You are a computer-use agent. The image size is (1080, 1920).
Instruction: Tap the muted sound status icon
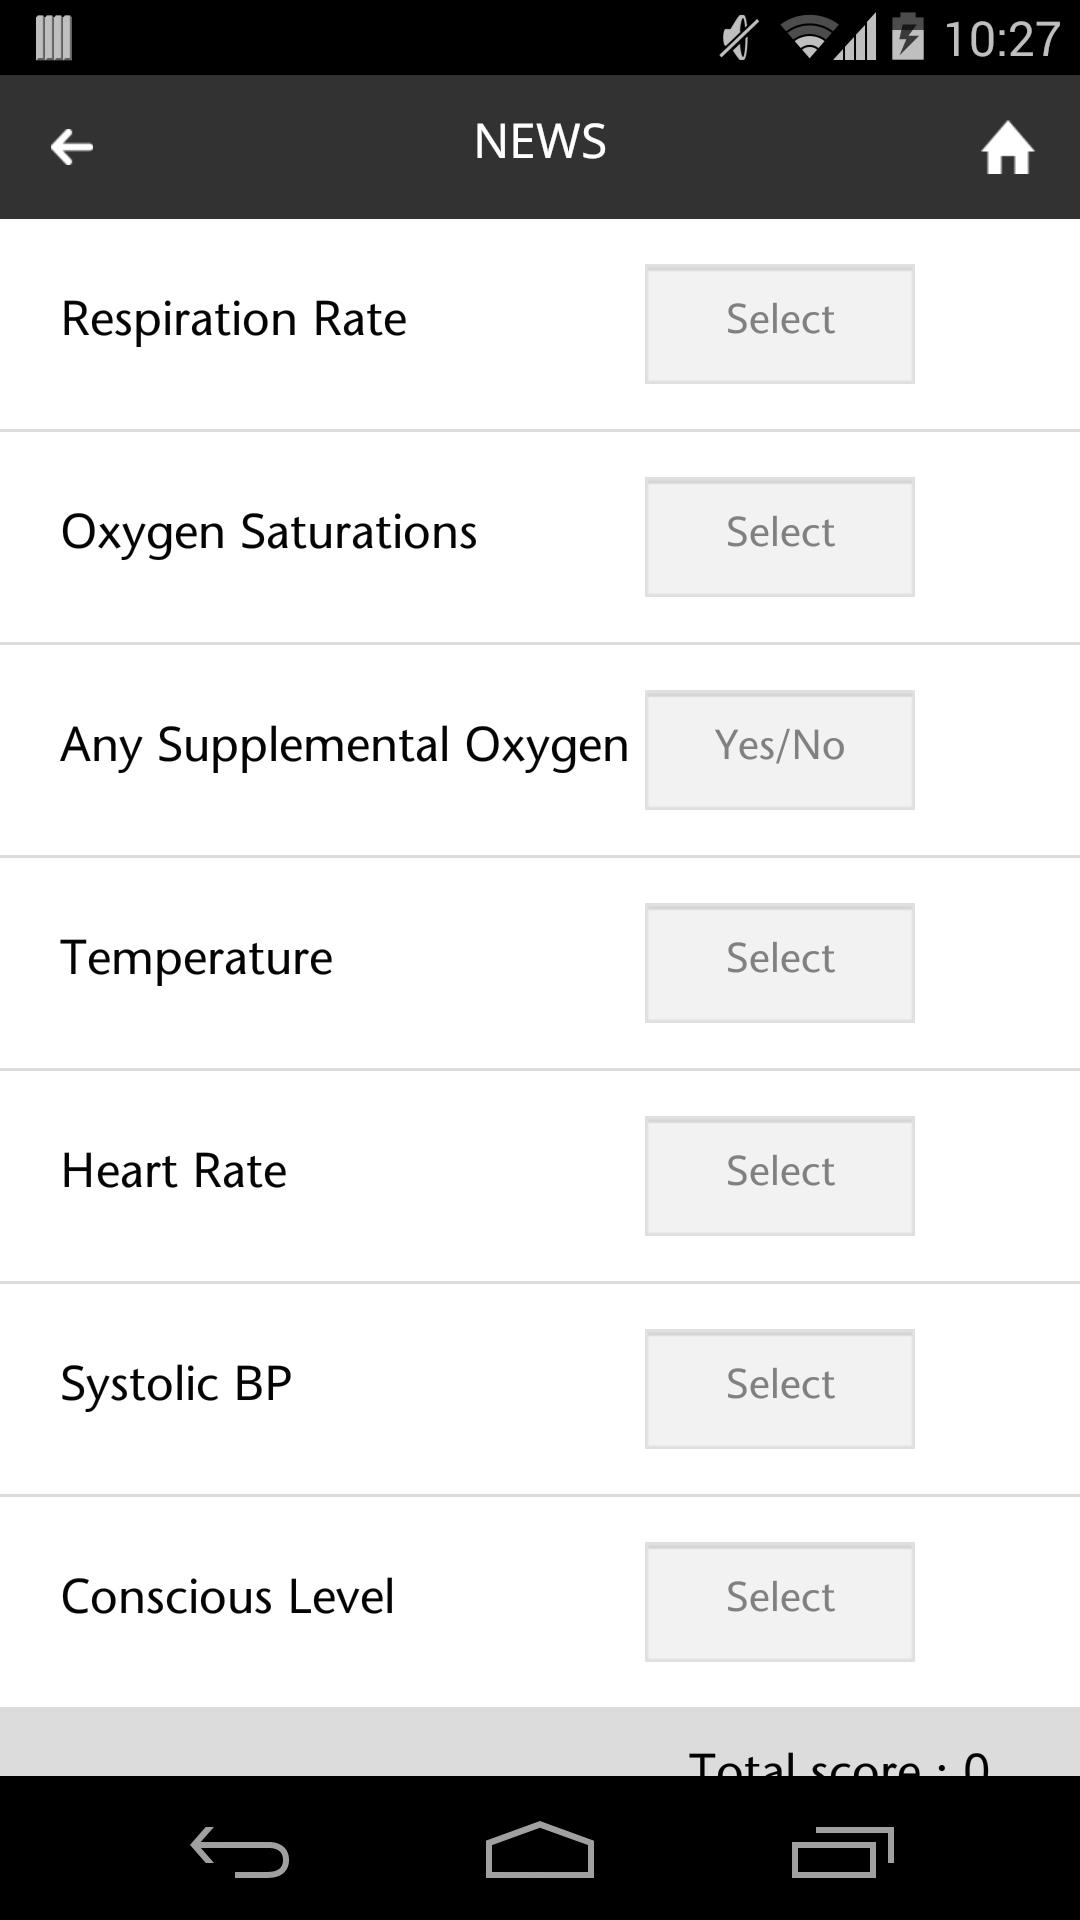[x=739, y=39]
